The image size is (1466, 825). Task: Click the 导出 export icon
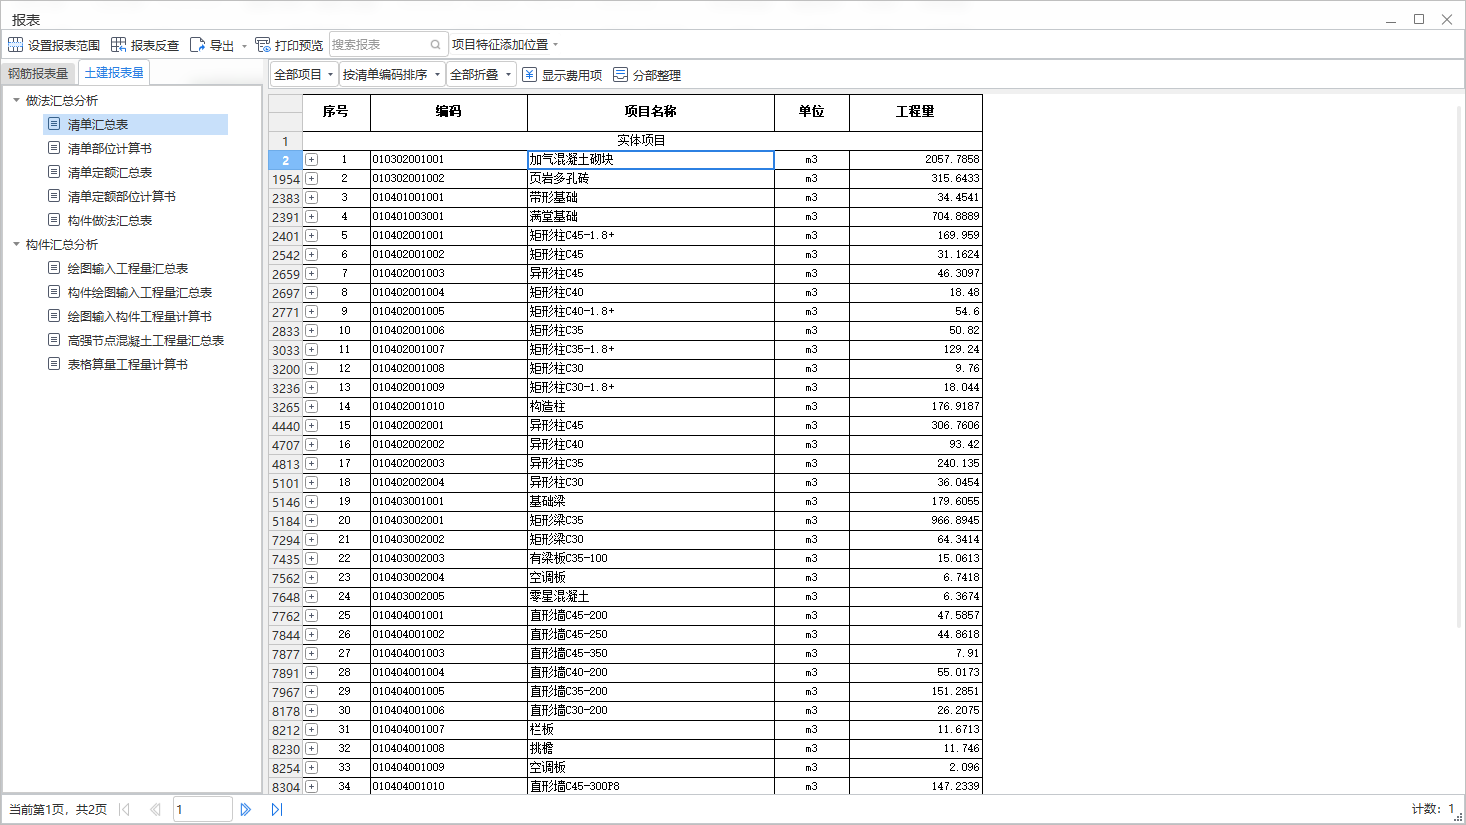(x=197, y=45)
